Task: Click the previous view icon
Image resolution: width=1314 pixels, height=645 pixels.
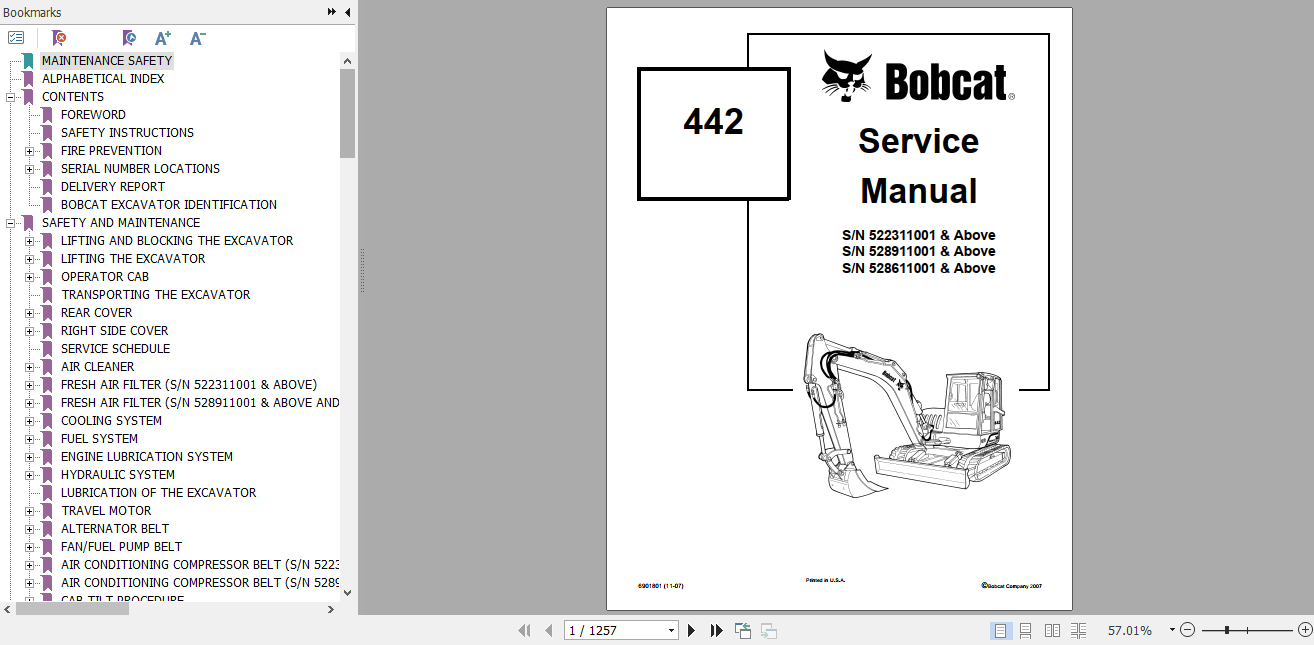Action: (x=743, y=630)
